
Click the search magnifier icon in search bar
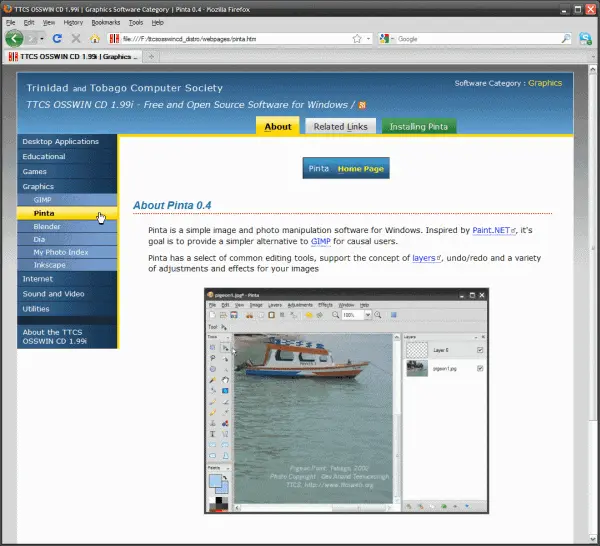click(x=565, y=39)
